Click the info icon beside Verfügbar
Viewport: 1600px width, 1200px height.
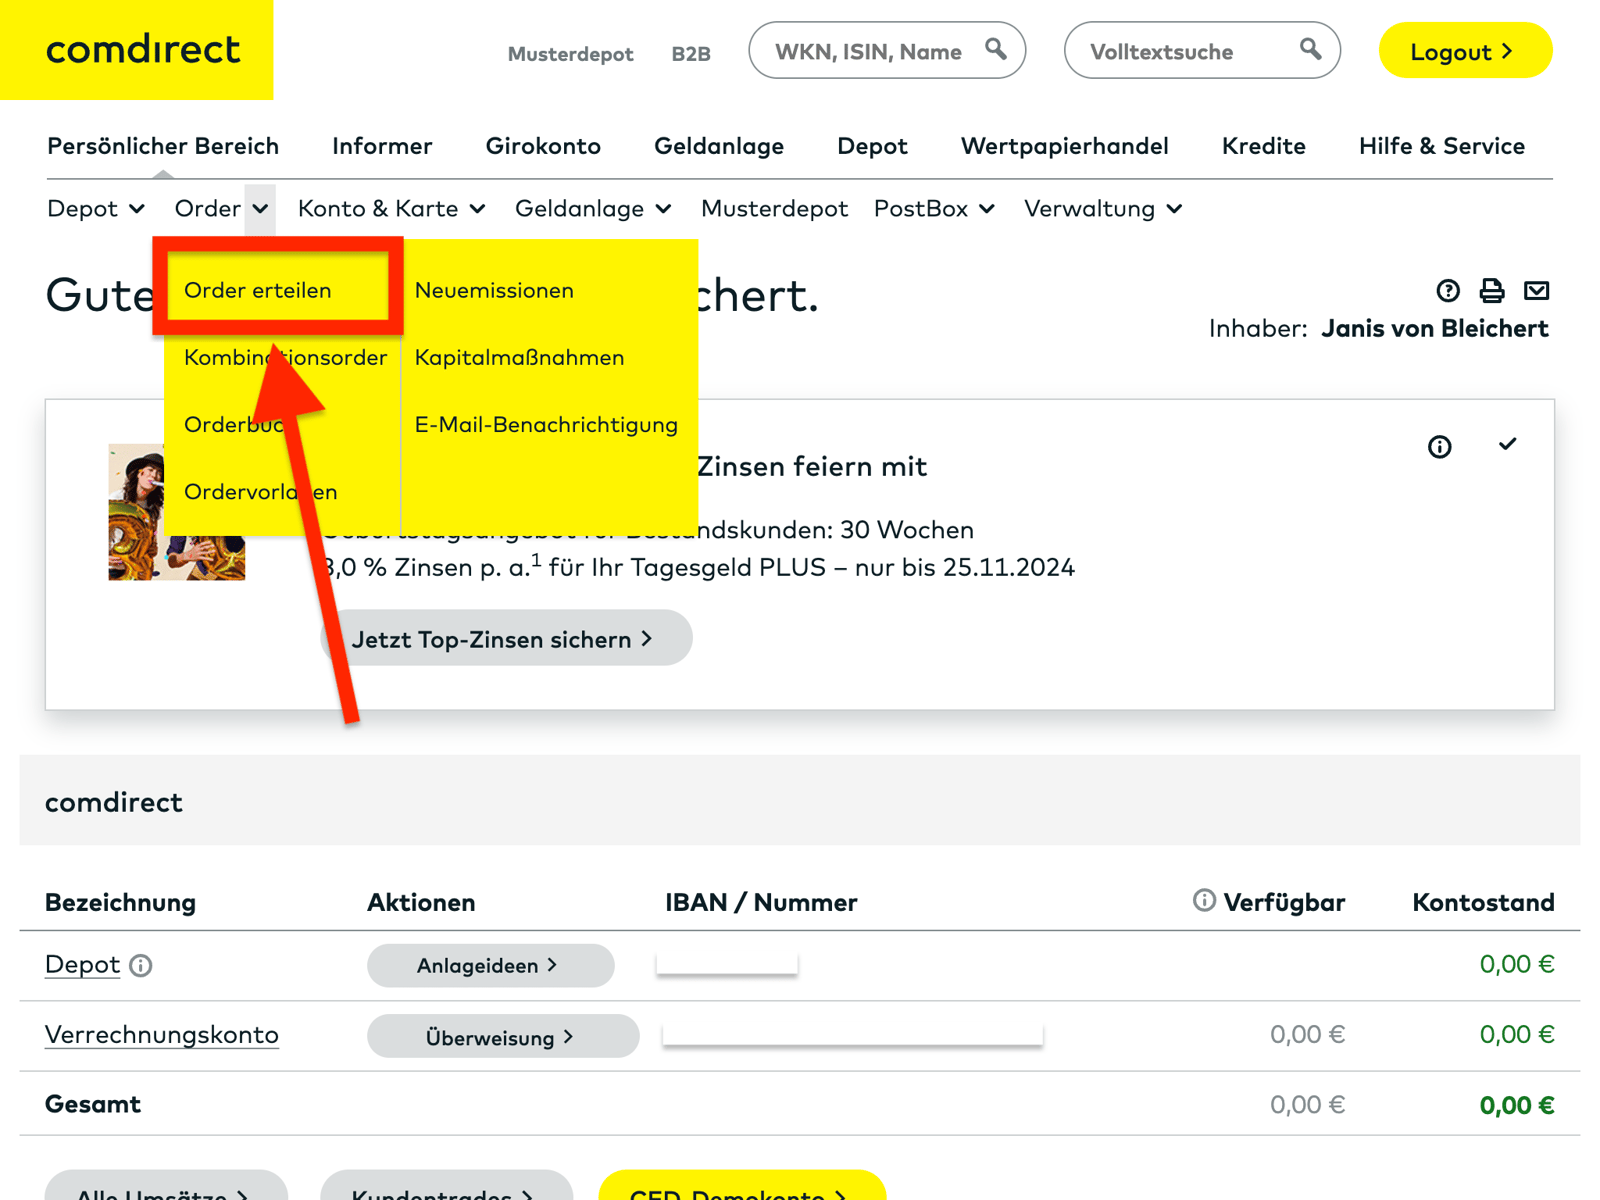point(1203,901)
